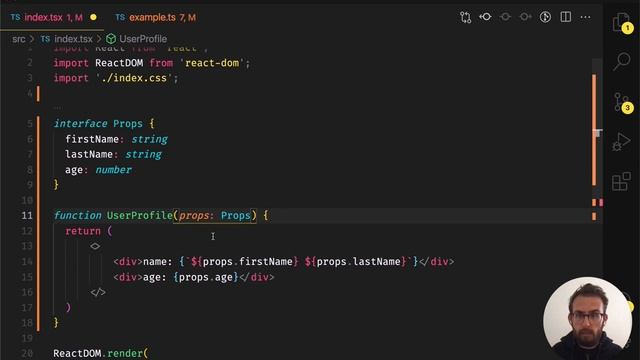Open the editor More Actions menu
Image resolution: width=640 pixels, height=360 pixels.
[x=585, y=17]
